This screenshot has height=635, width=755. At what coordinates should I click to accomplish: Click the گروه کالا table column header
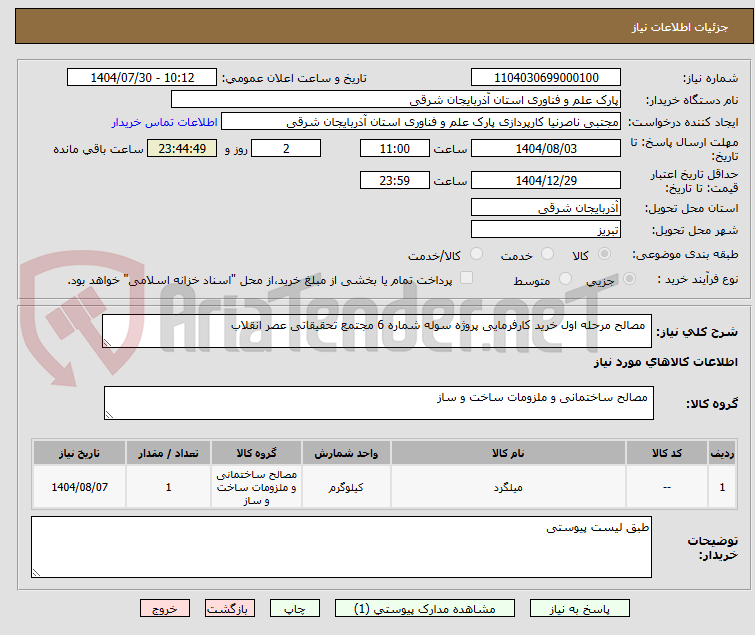(x=256, y=453)
